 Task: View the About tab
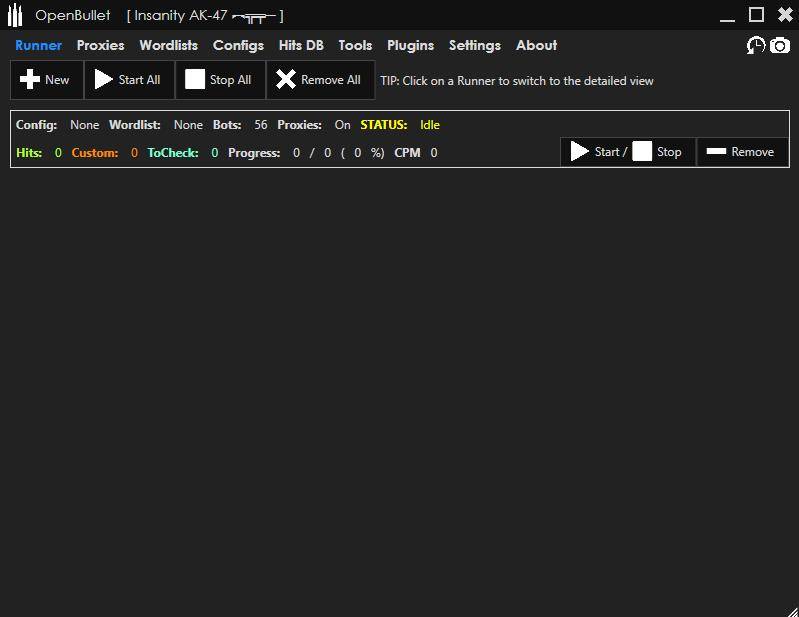point(536,45)
